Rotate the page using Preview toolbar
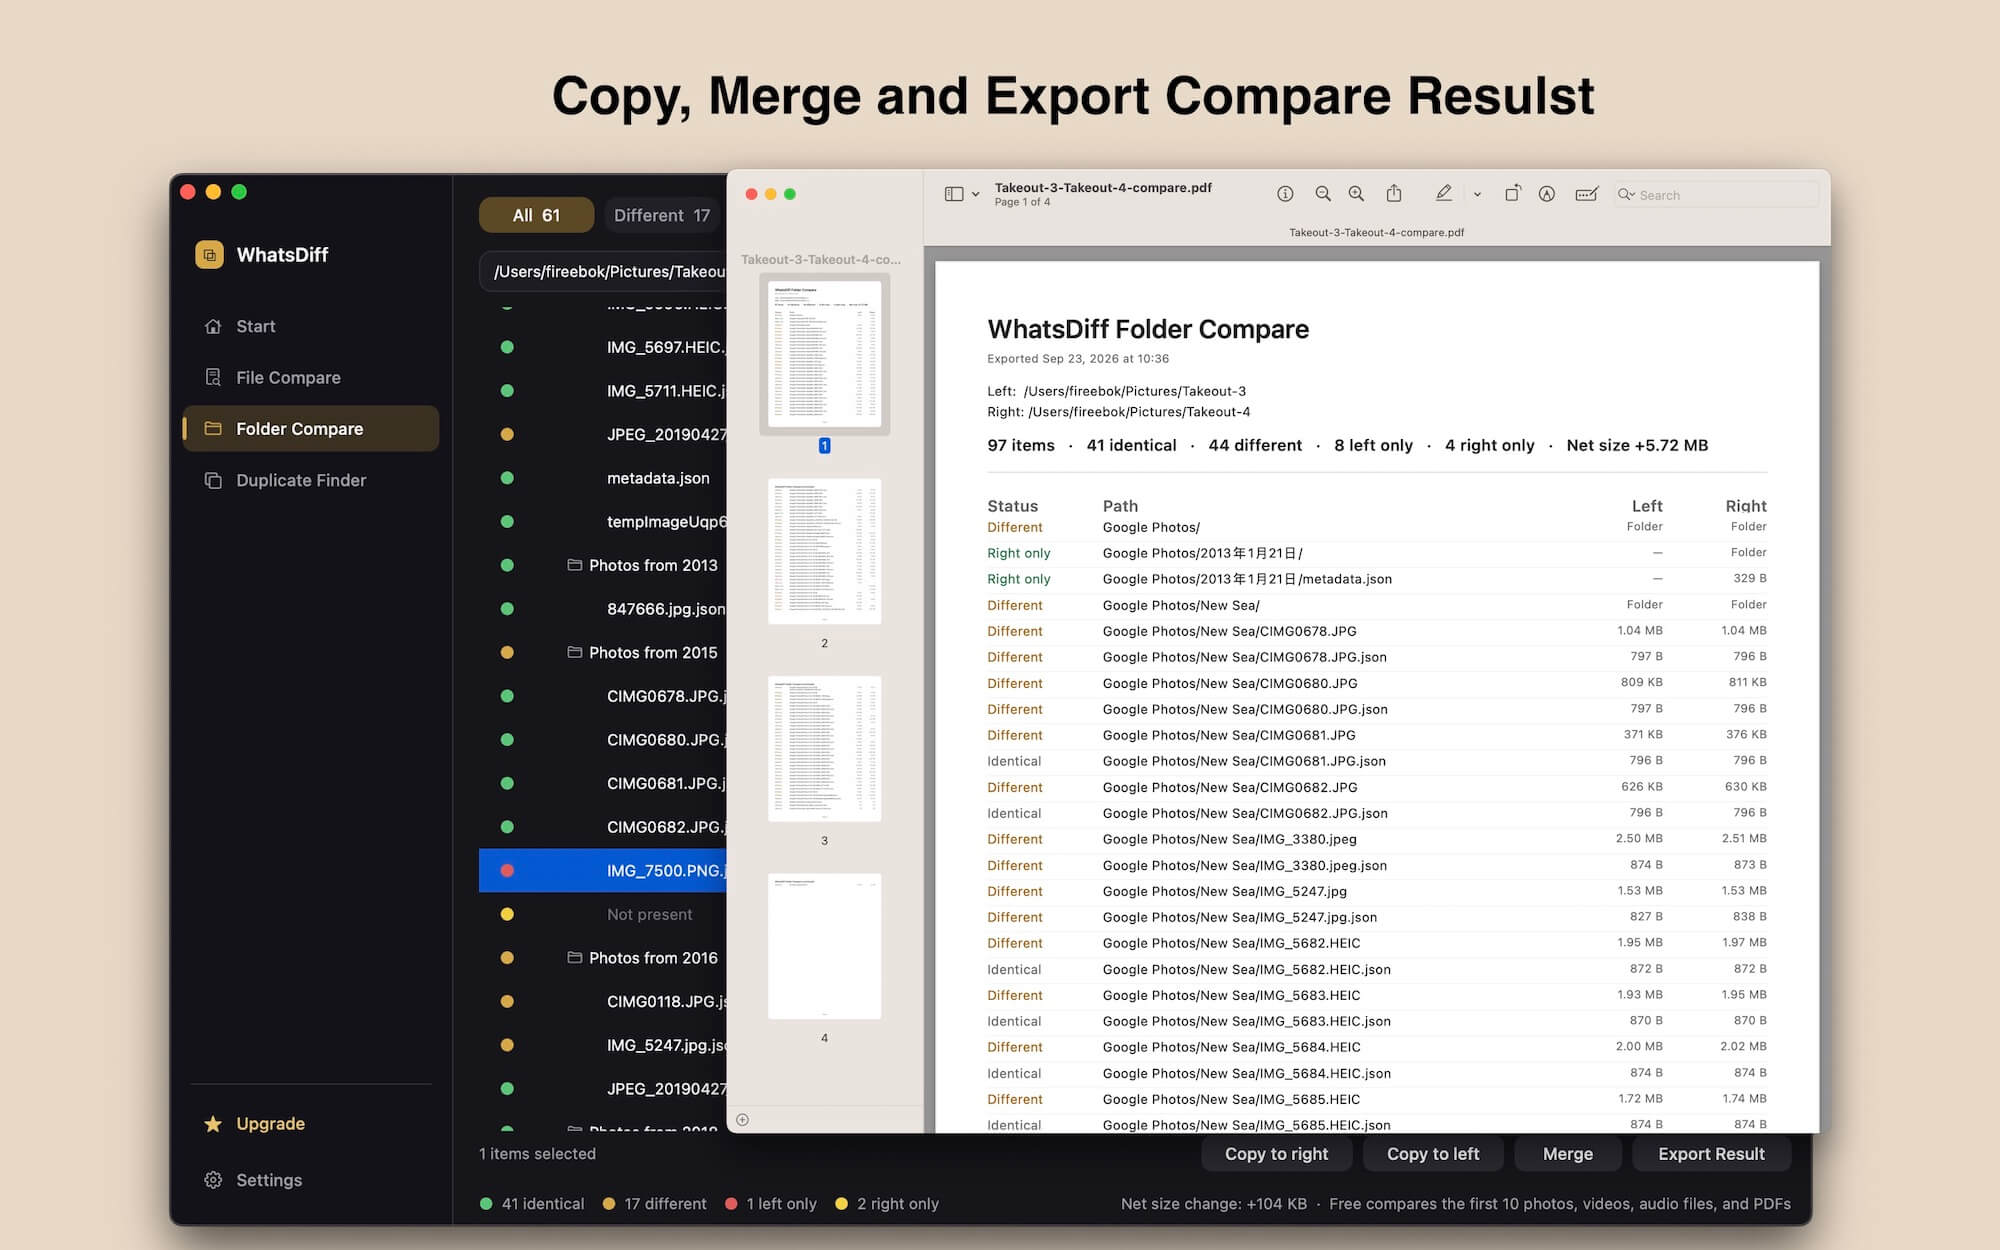The image size is (2000, 1250). (1512, 193)
